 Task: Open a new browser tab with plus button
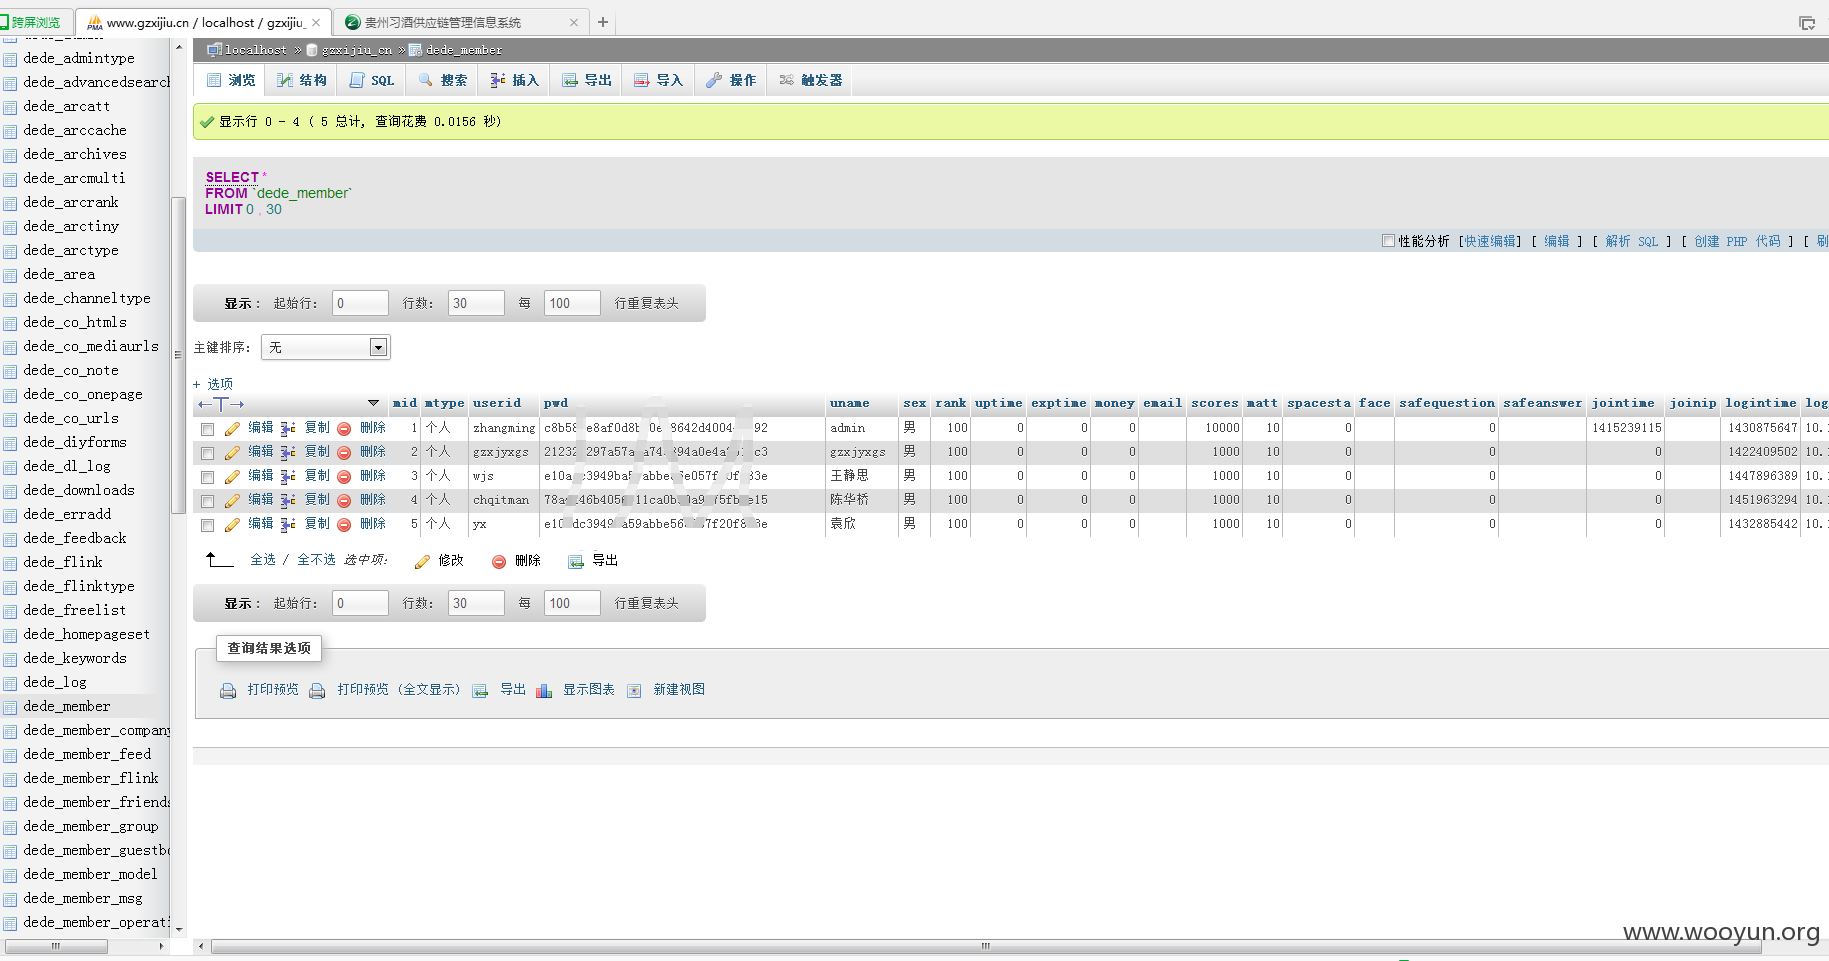603,22
